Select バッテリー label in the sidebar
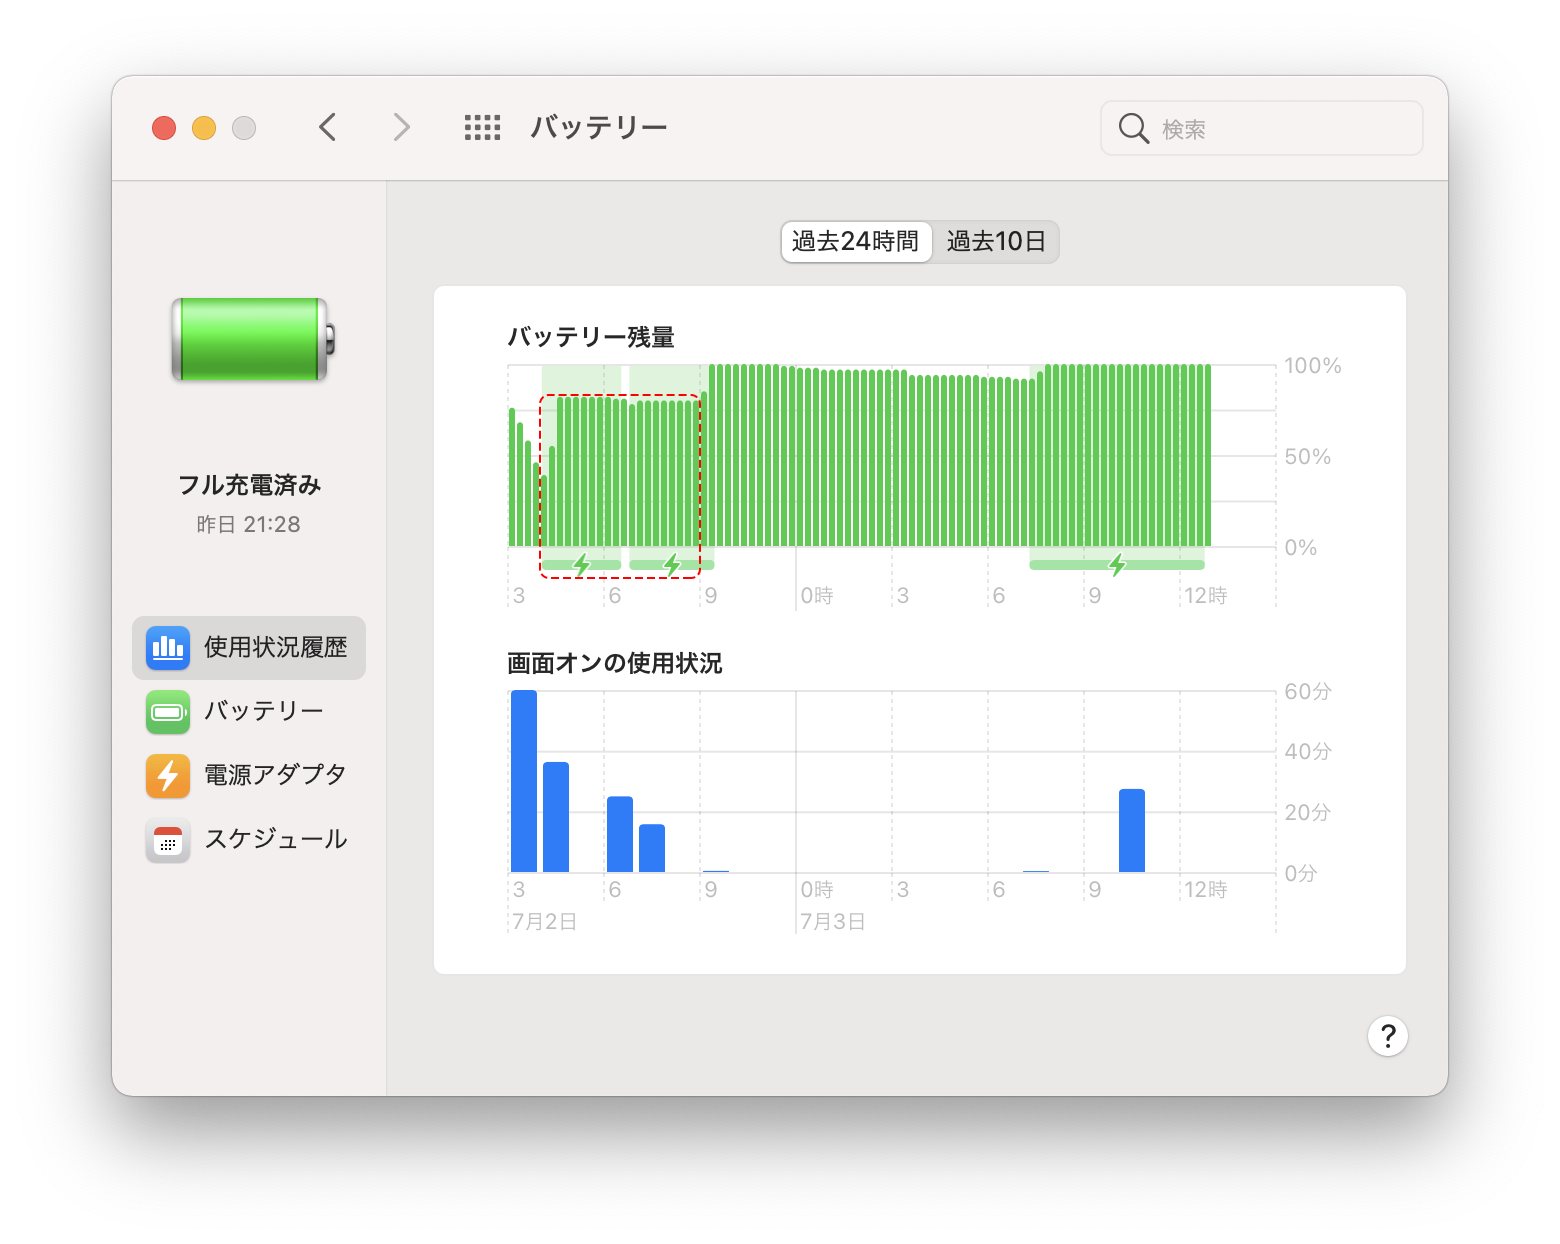This screenshot has width=1560, height=1244. point(264,711)
